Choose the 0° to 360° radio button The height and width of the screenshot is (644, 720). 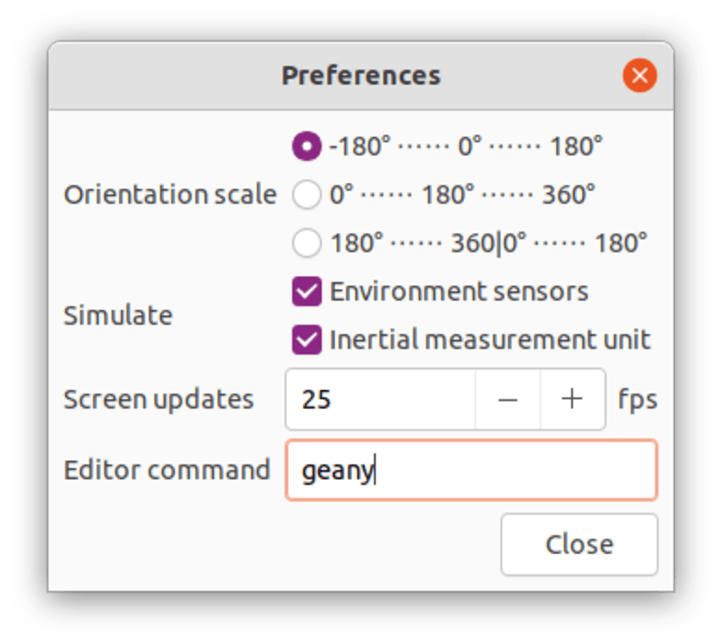(306, 194)
